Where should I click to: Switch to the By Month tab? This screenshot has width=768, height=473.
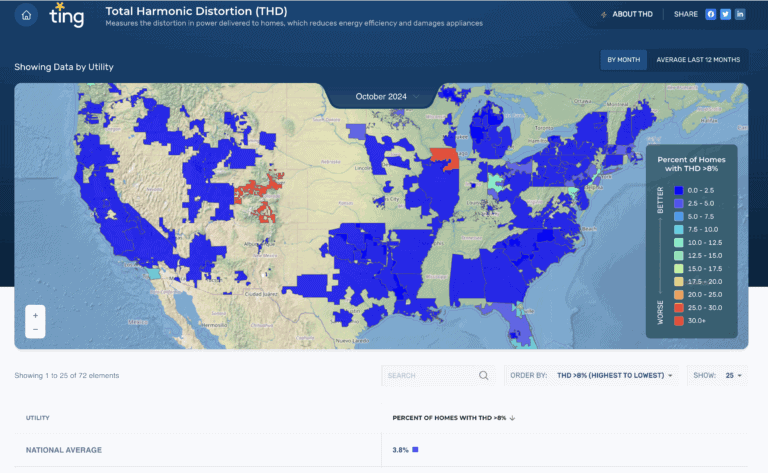624,60
